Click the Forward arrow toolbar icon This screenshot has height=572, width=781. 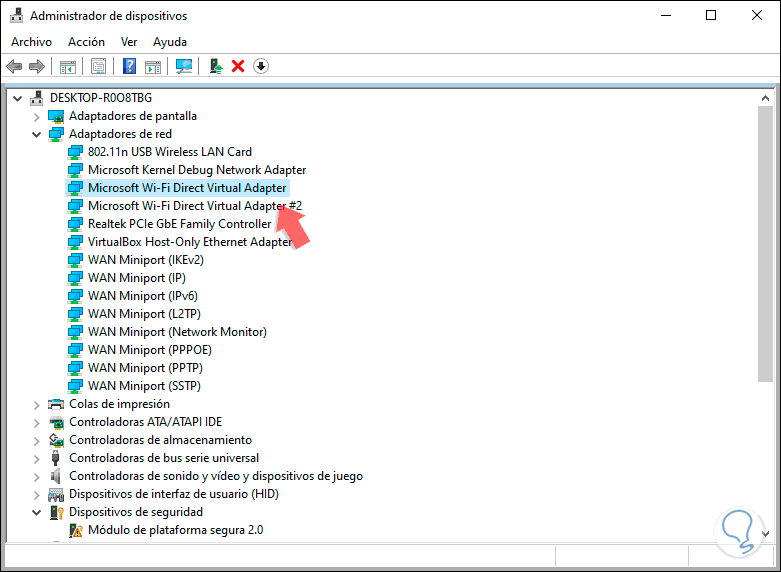(x=37, y=66)
